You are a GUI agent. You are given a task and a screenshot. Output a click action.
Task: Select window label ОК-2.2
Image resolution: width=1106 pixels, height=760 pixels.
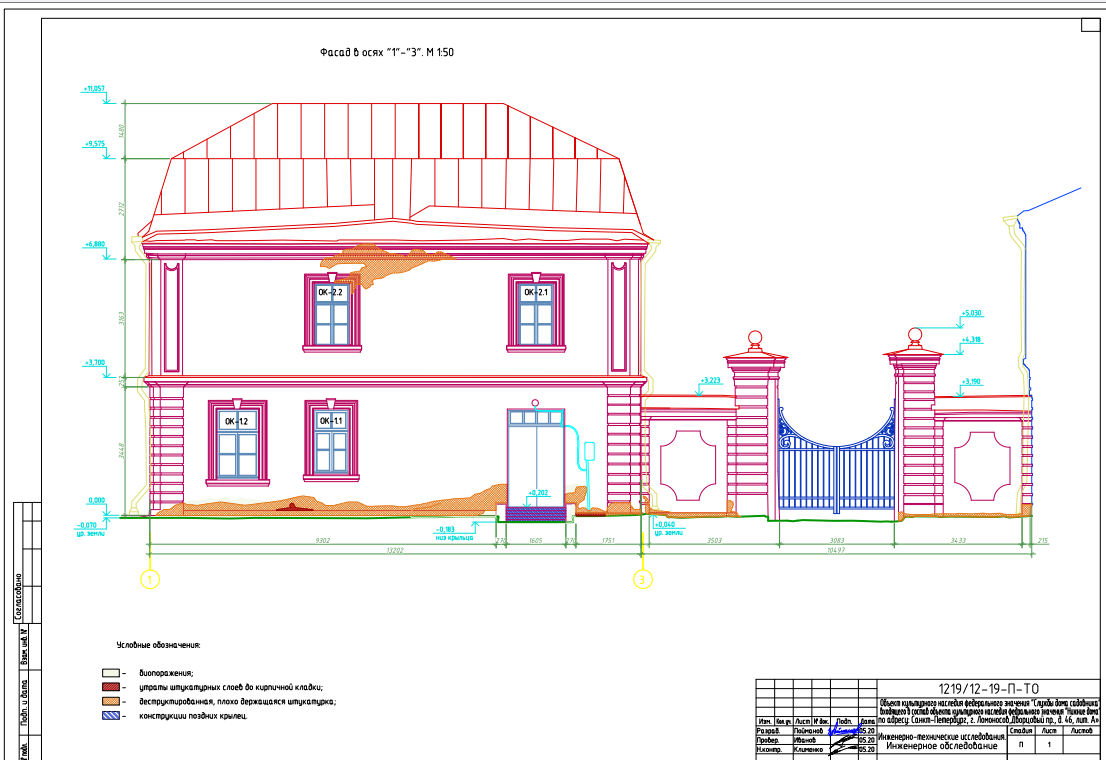click(x=330, y=292)
